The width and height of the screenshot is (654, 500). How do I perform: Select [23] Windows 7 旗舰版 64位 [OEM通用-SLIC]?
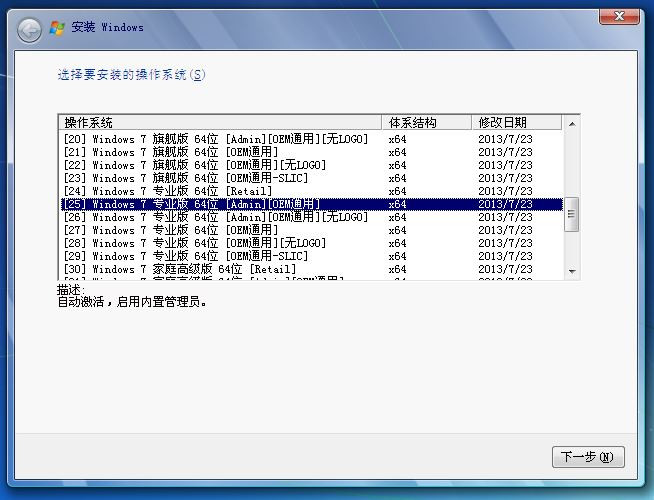point(312,178)
